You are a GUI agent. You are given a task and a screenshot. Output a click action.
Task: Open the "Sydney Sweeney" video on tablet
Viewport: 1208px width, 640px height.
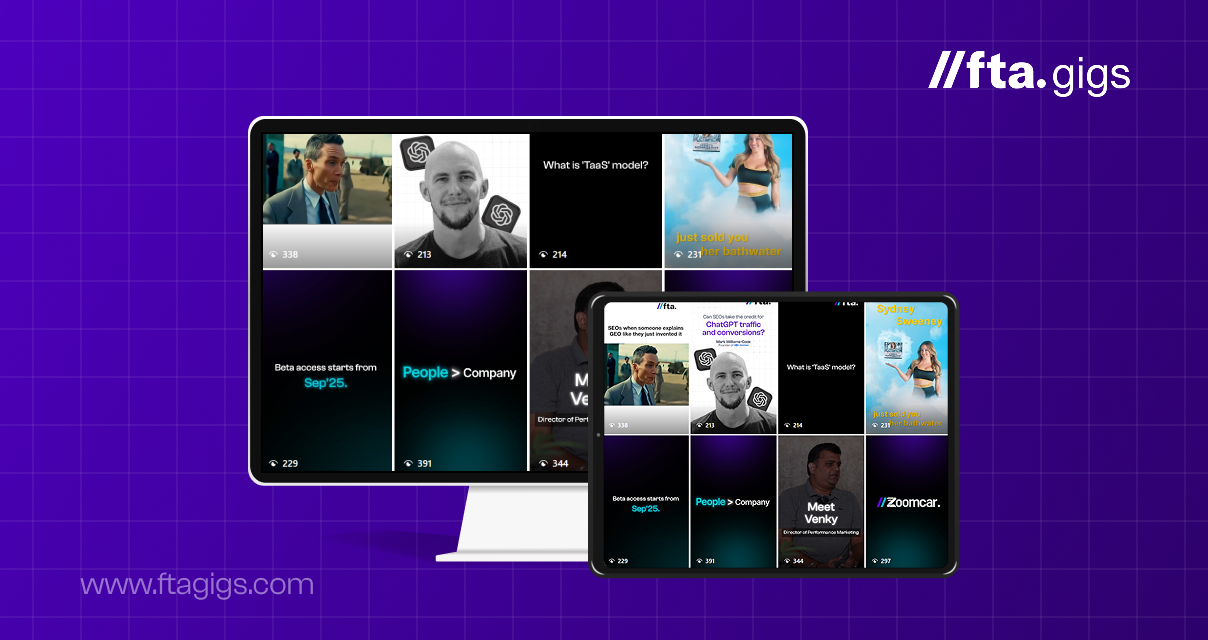point(907,367)
